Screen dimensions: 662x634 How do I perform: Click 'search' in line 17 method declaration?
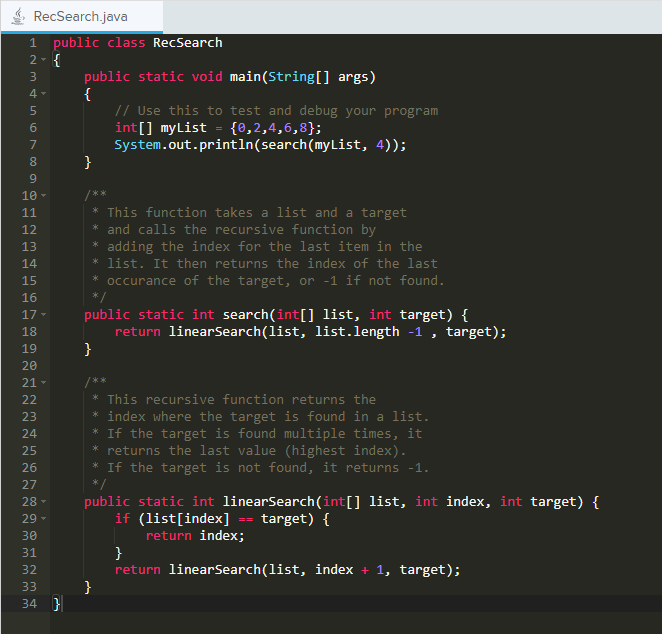tap(245, 315)
